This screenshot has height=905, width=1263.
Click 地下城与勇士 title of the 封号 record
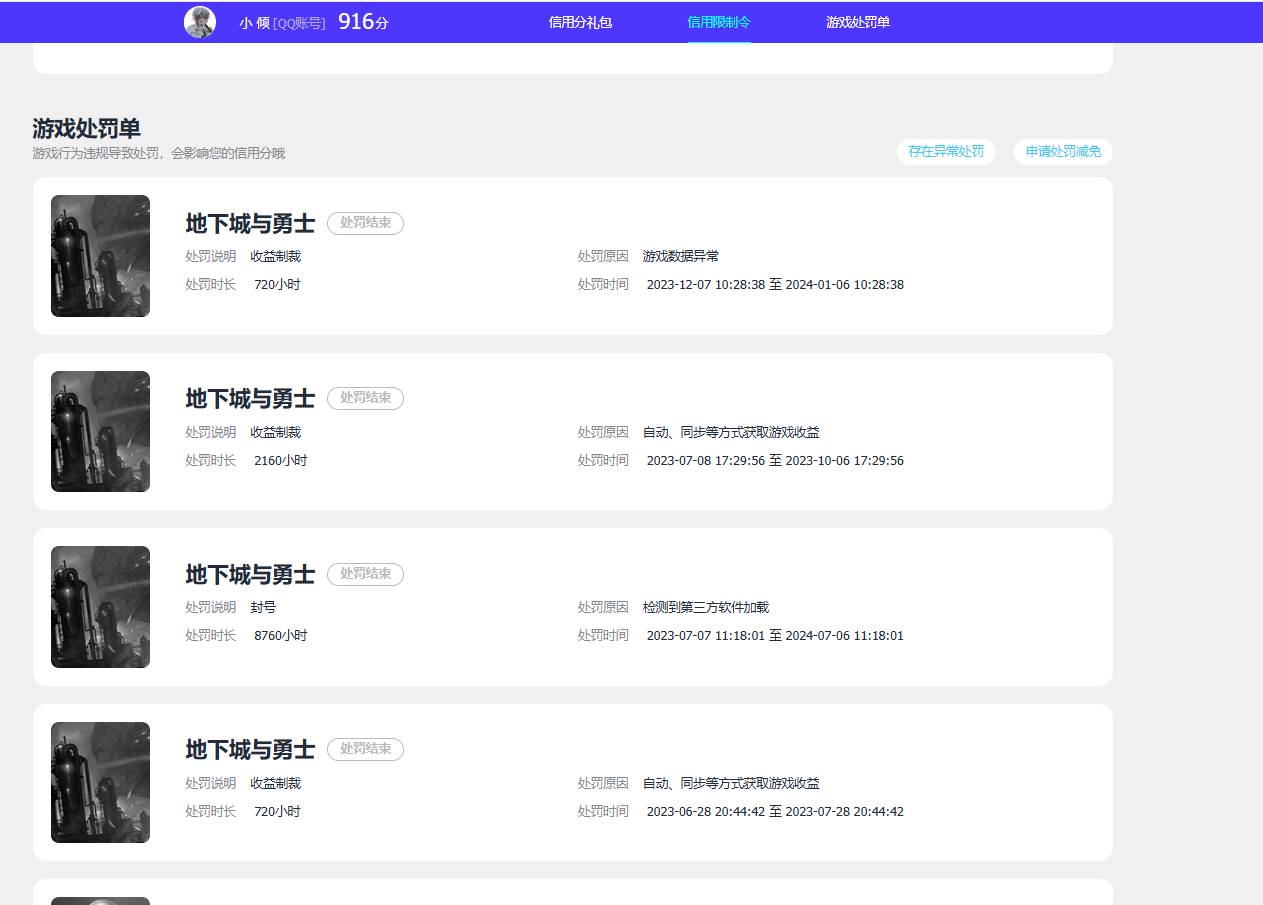pos(250,575)
